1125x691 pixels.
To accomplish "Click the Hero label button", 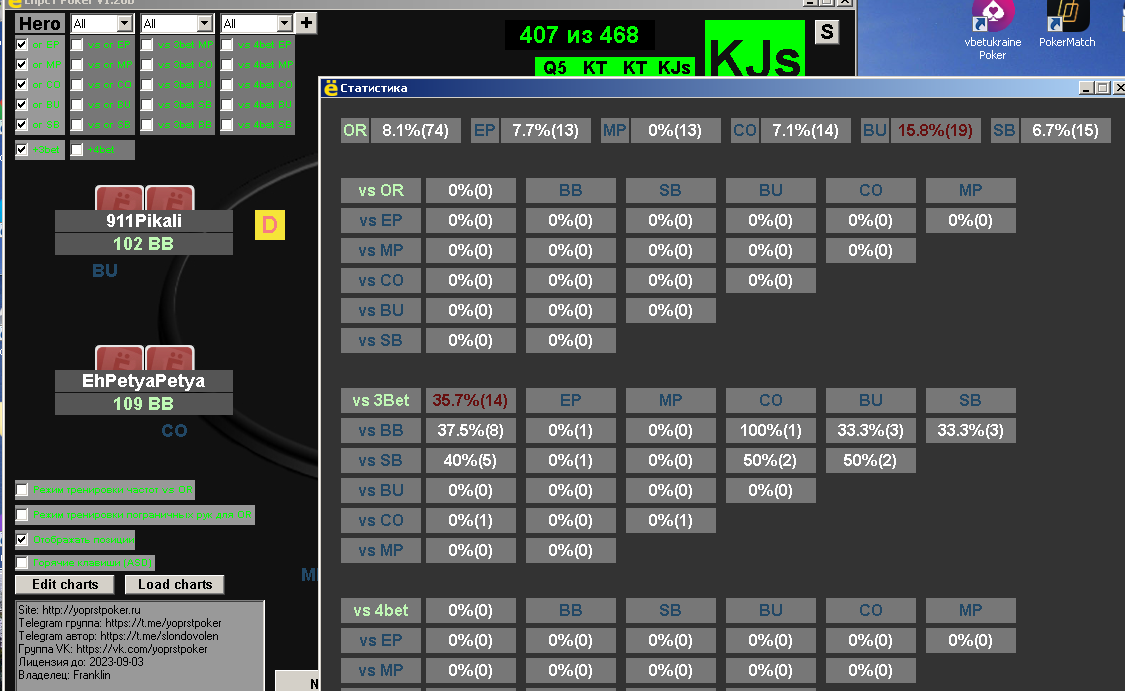I will pos(39,24).
